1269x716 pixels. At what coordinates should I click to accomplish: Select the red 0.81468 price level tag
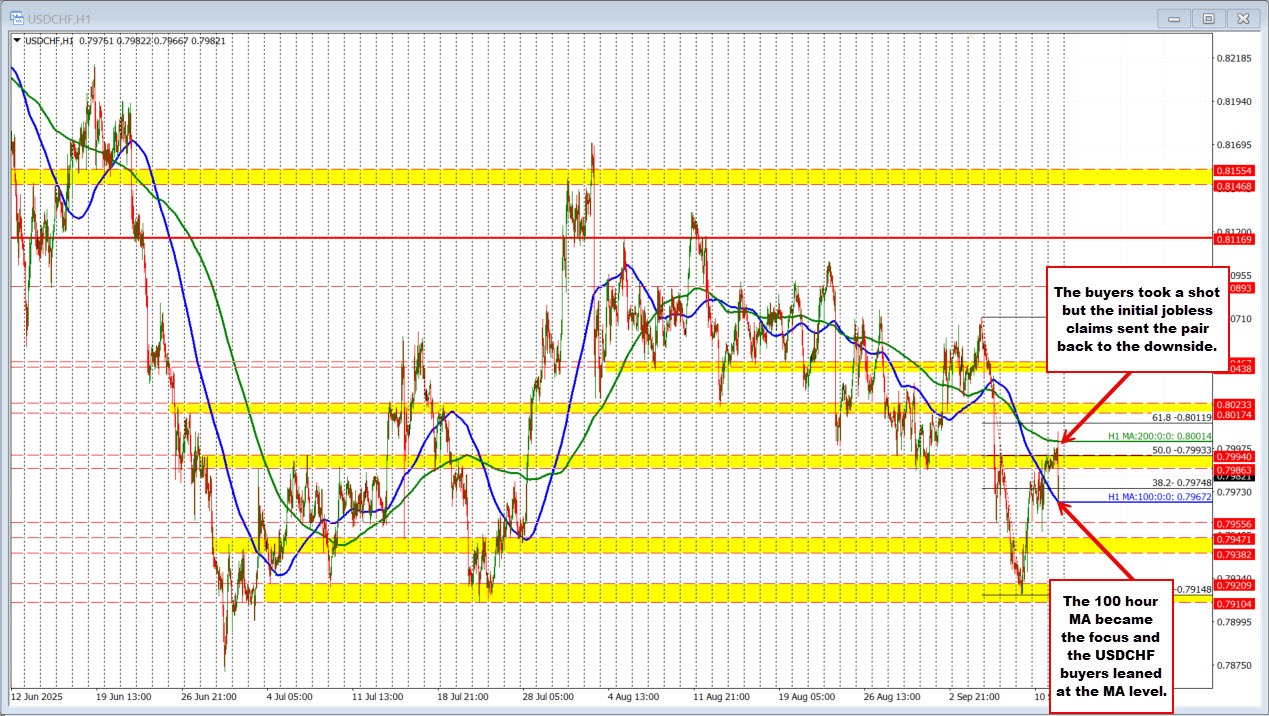pos(1233,186)
